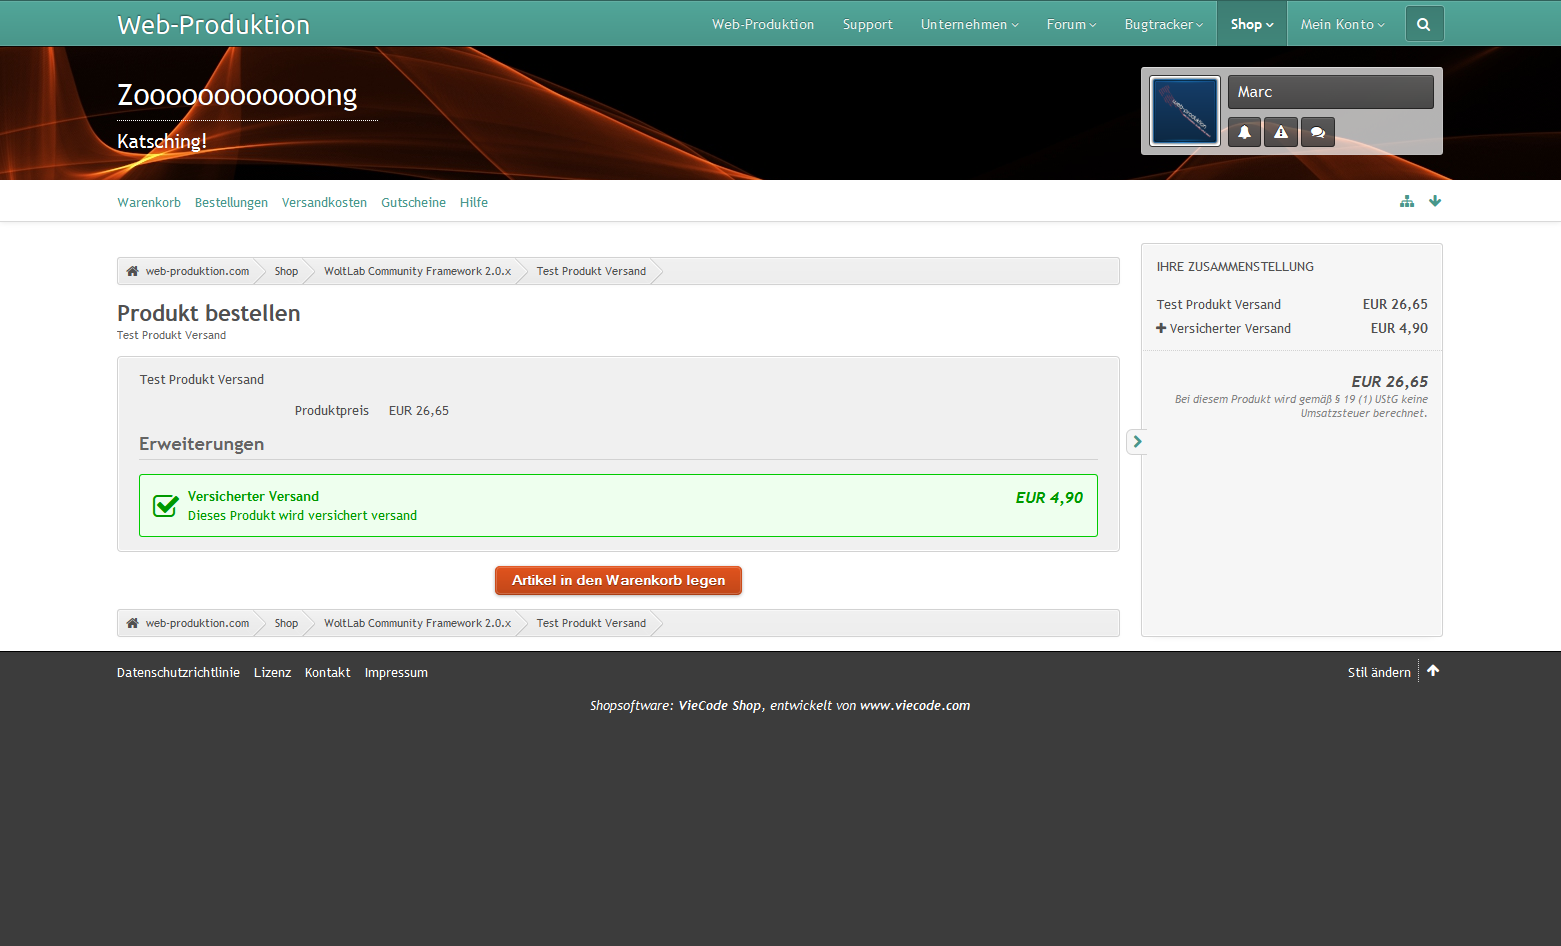Screen dimensions: 1561x946
Task: Open the search magnifier in header
Action: pos(1423,25)
